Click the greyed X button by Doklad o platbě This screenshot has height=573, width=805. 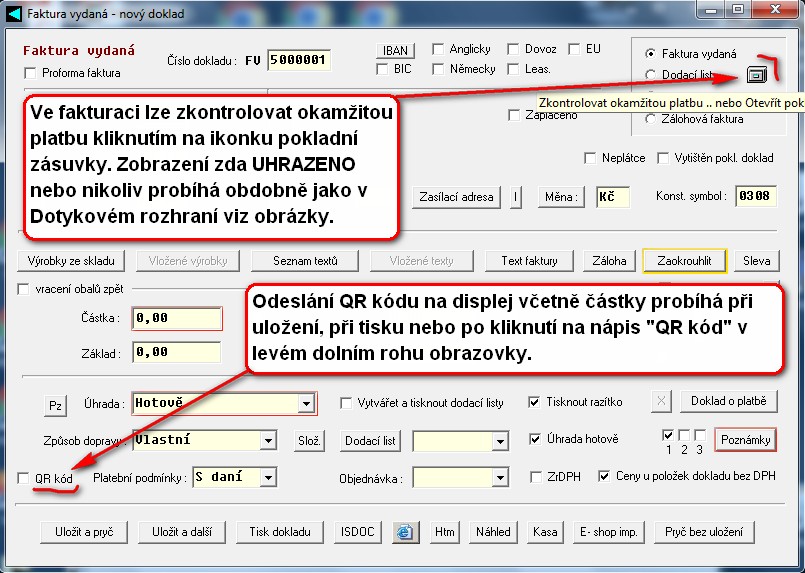click(x=661, y=402)
